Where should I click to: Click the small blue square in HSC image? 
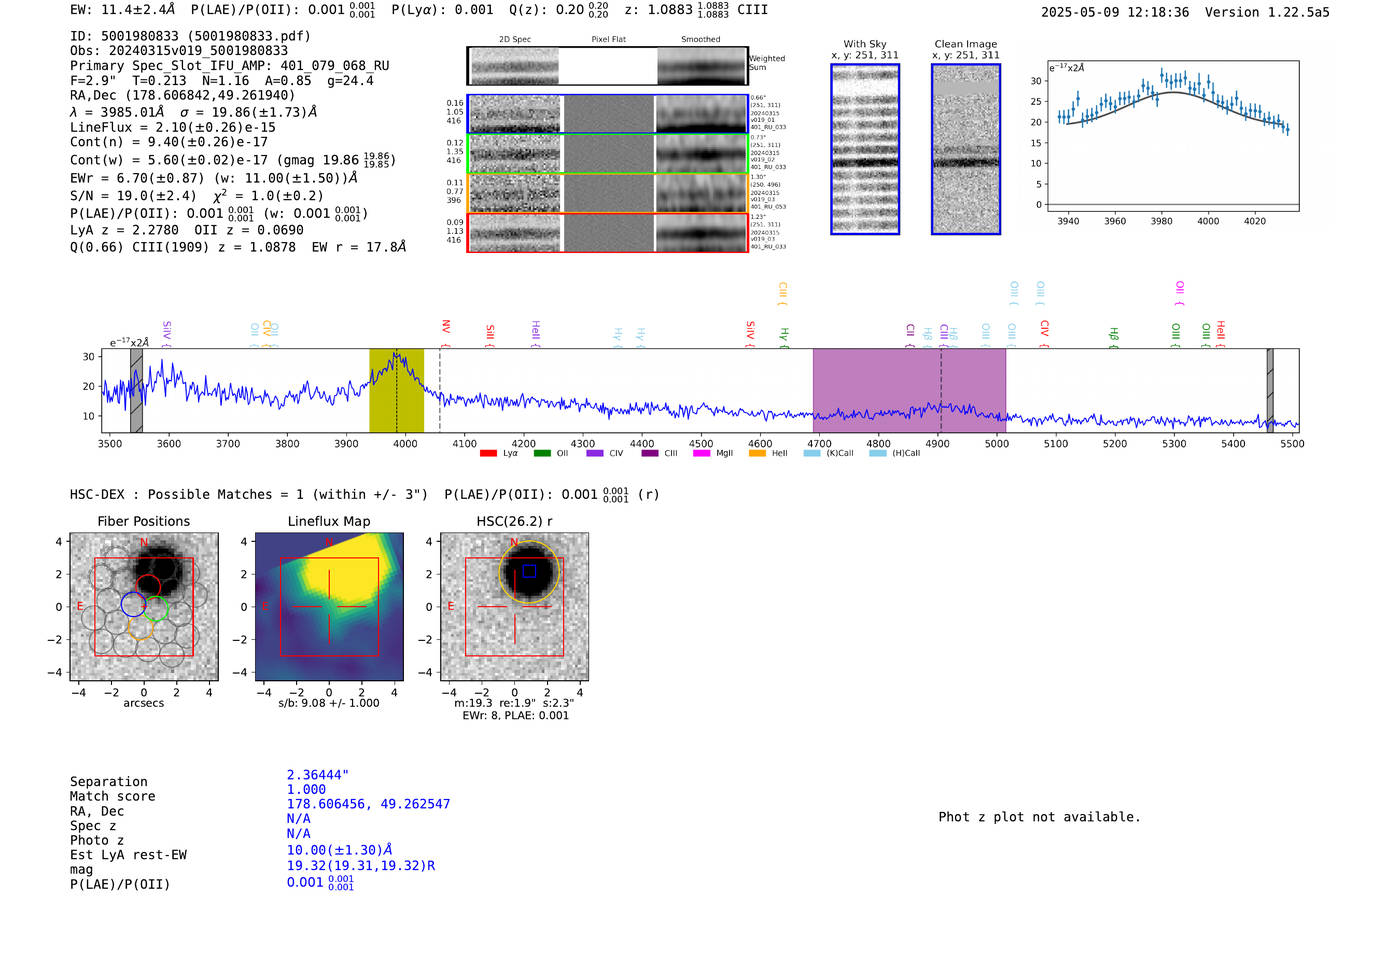point(529,571)
